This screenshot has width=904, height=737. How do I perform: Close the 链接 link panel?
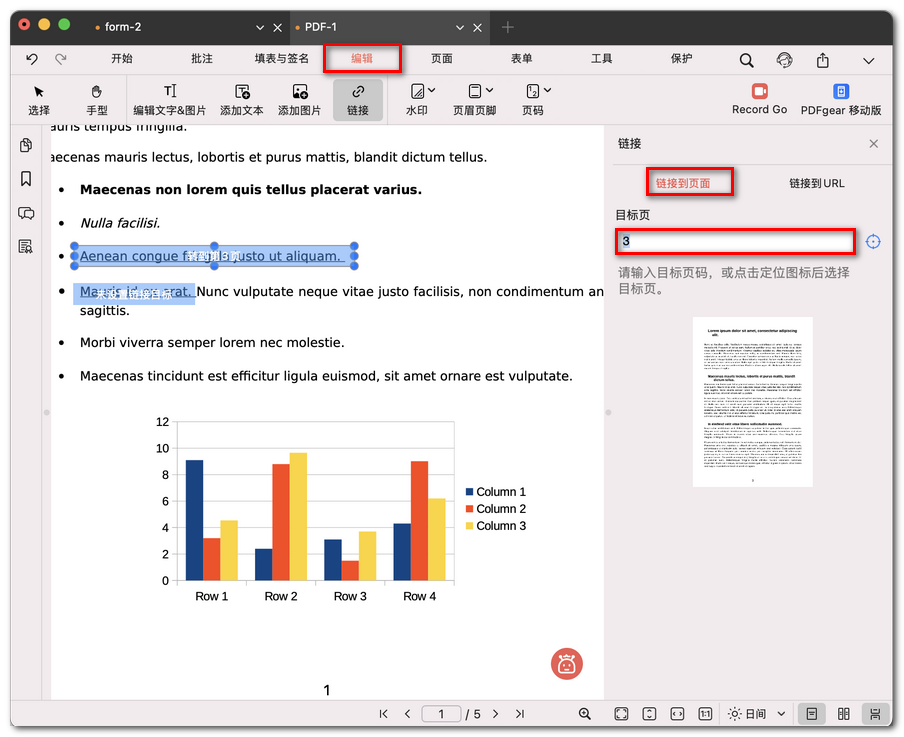point(873,144)
